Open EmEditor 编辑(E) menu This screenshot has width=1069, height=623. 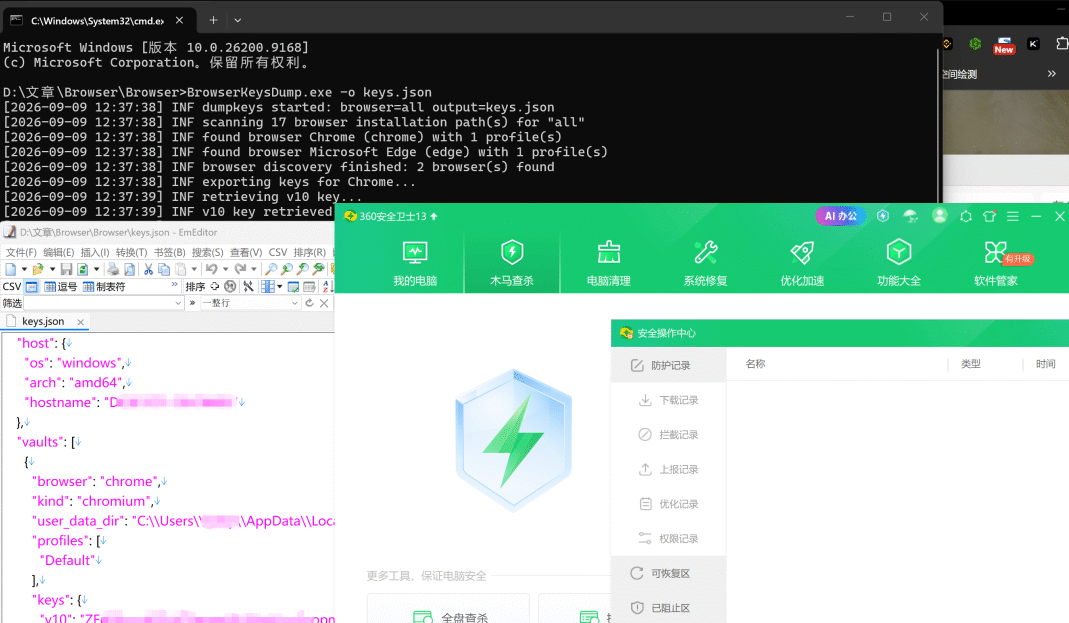point(59,252)
